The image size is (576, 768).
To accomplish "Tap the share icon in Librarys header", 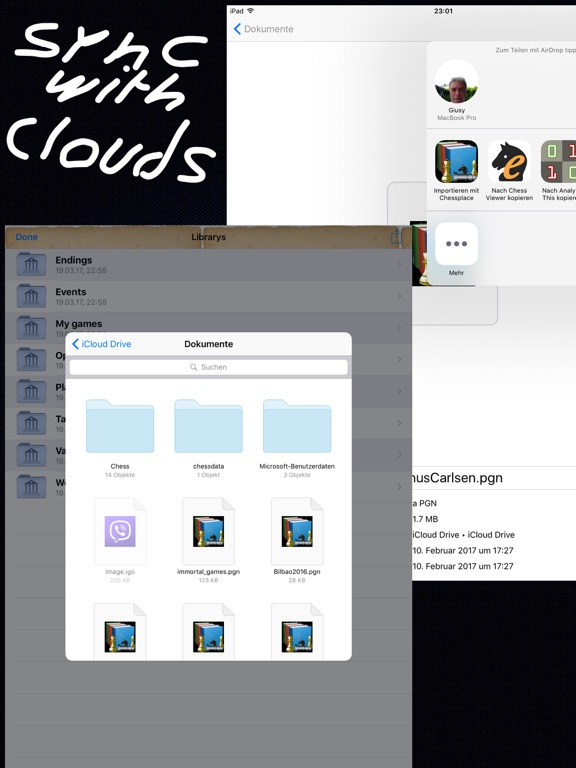I will 396,237.
